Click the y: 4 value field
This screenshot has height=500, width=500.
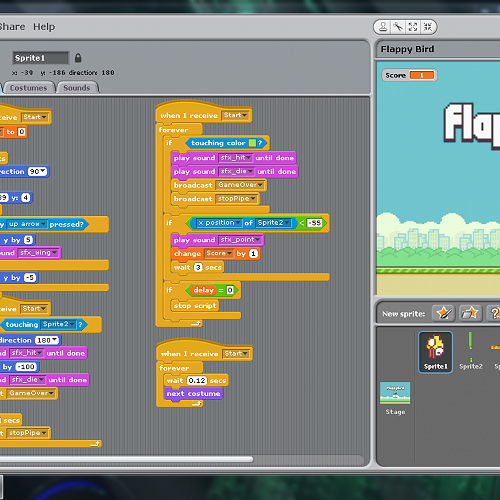click(x=26, y=198)
